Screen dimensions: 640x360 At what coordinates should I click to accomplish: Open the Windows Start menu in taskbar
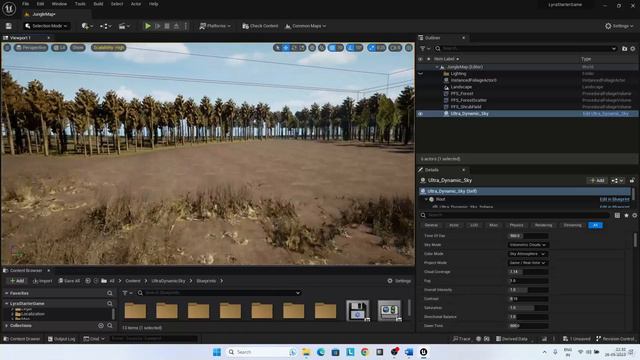pyautogui.click(x=217, y=352)
